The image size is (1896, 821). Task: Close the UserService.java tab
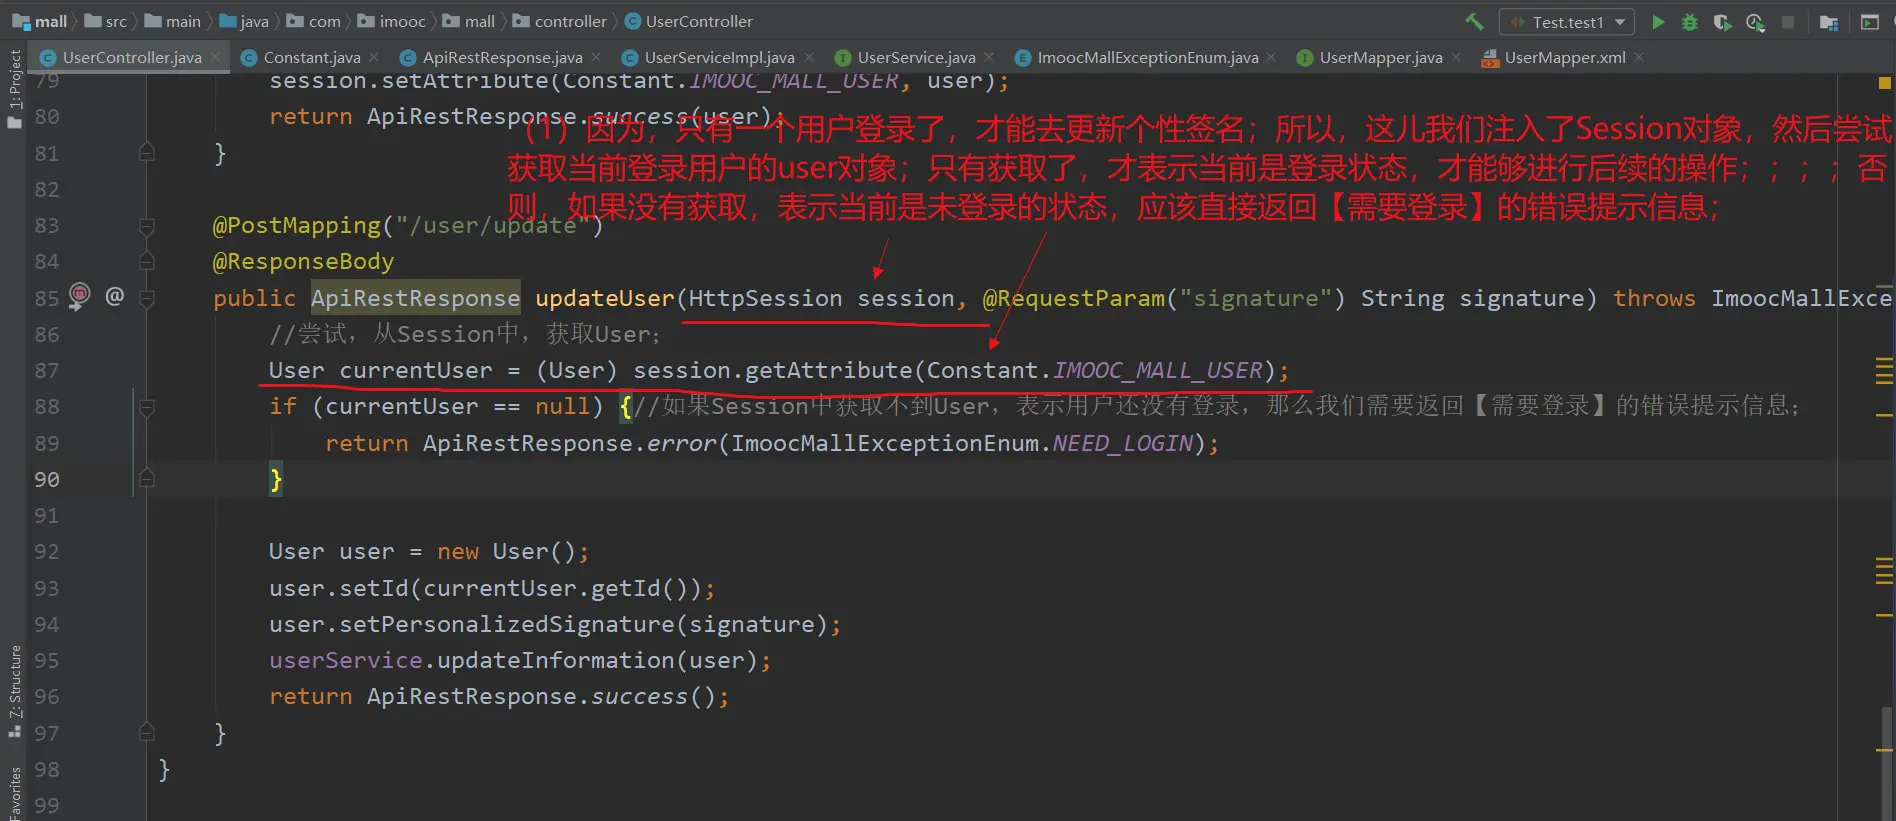(989, 57)
